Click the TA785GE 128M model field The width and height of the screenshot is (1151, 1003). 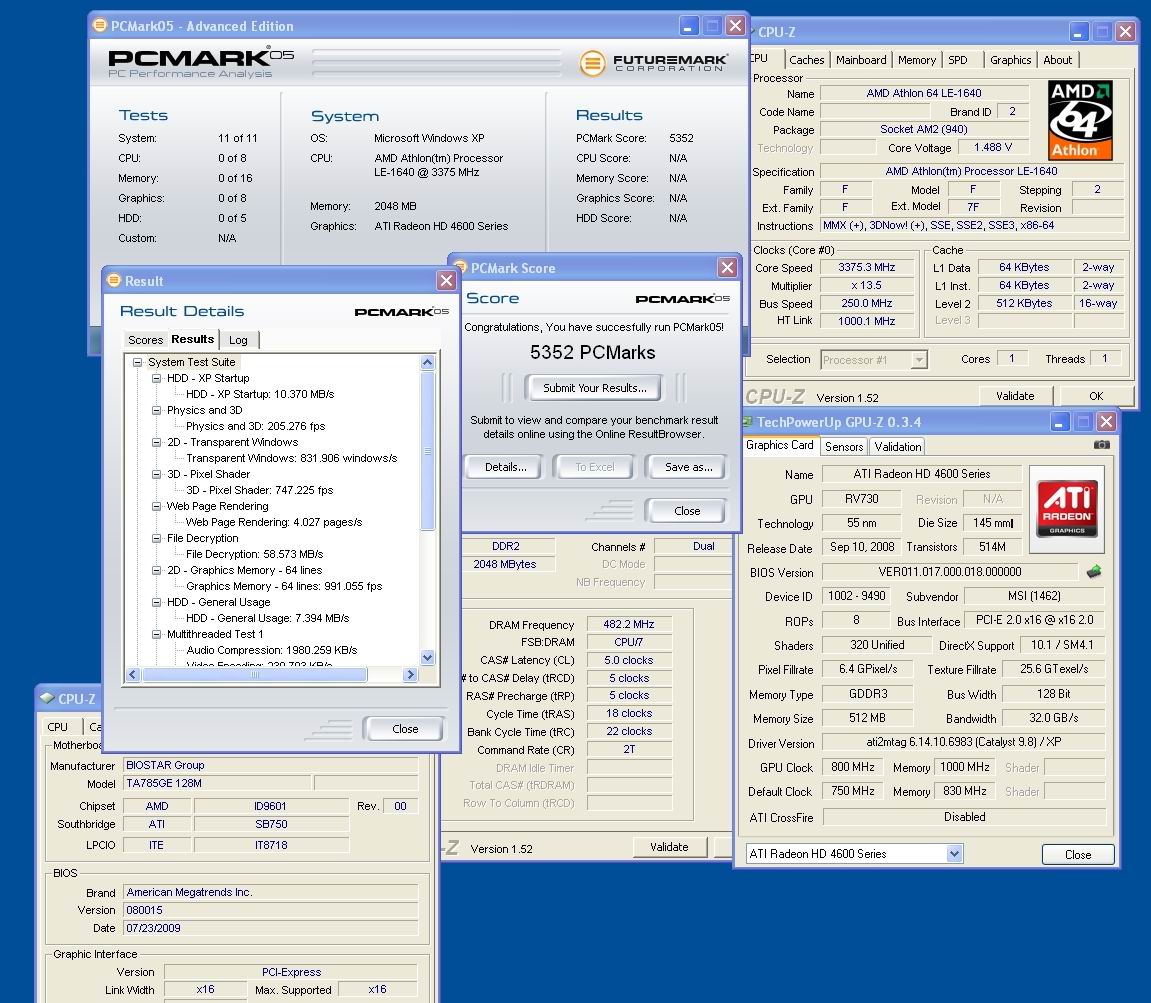[217, 783]
